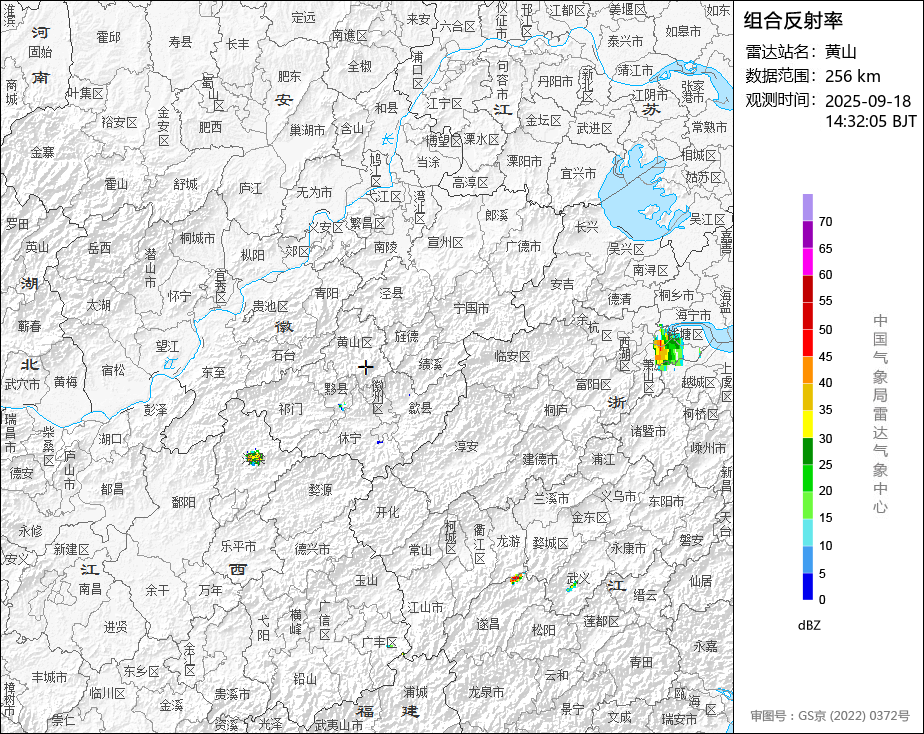The height and width of the screenshot is (734, 924).
Task: Click the 开化 map label
Action: click(388, 513)
